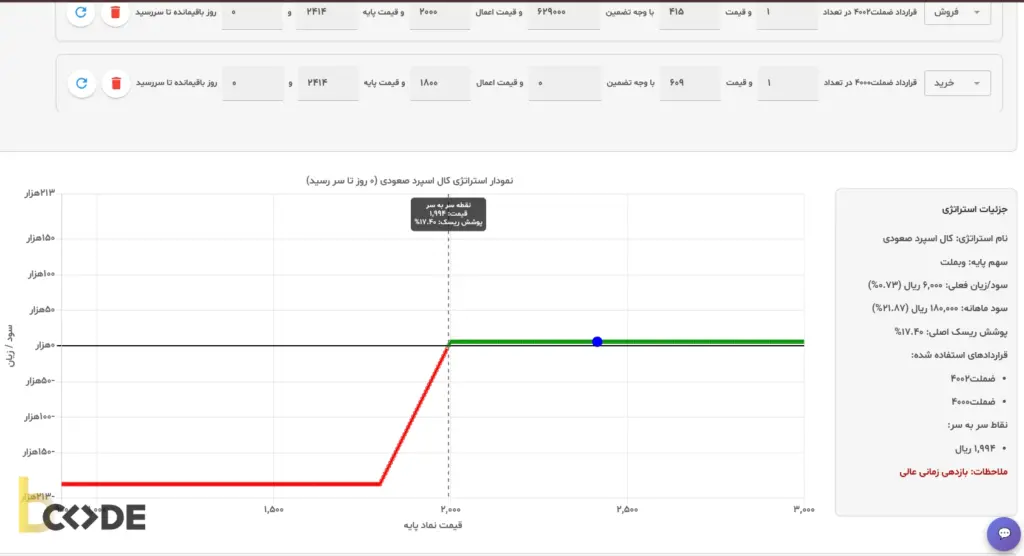Click strike price field showing 2000
The height and width of the screenshot is (556, 1024).
tap(439, 13)
